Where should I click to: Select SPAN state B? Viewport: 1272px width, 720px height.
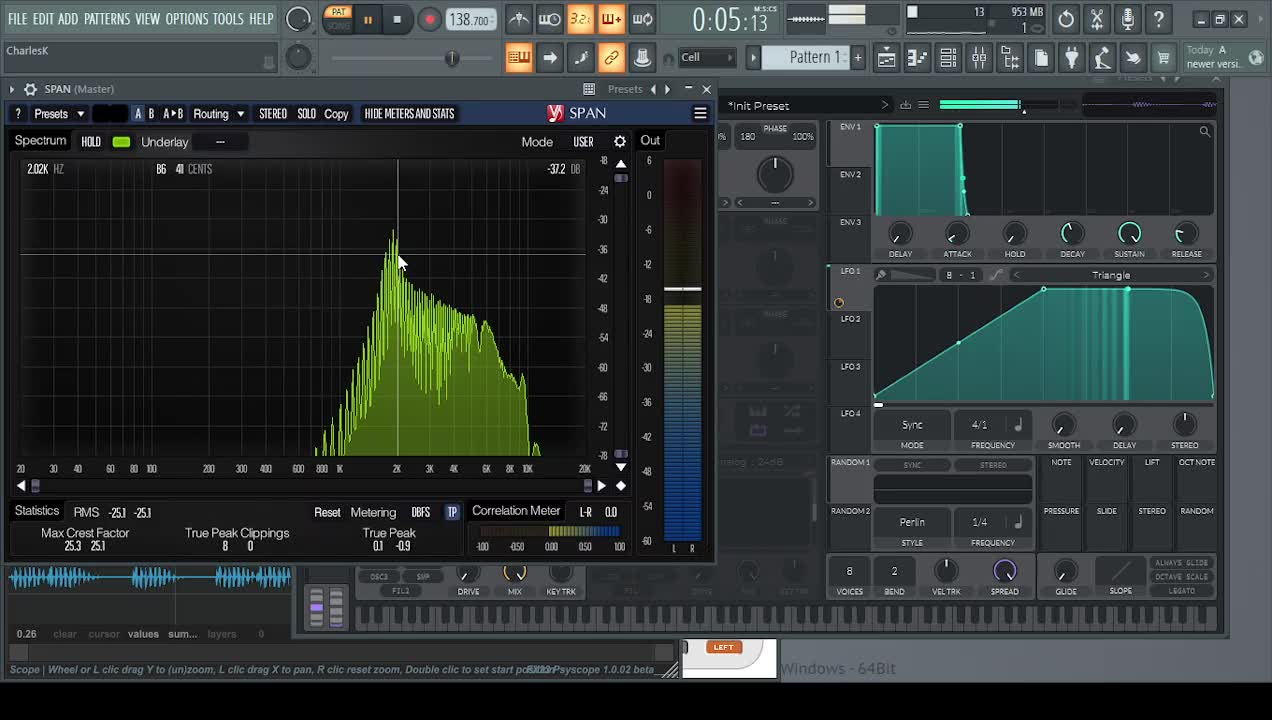[152, 114]
